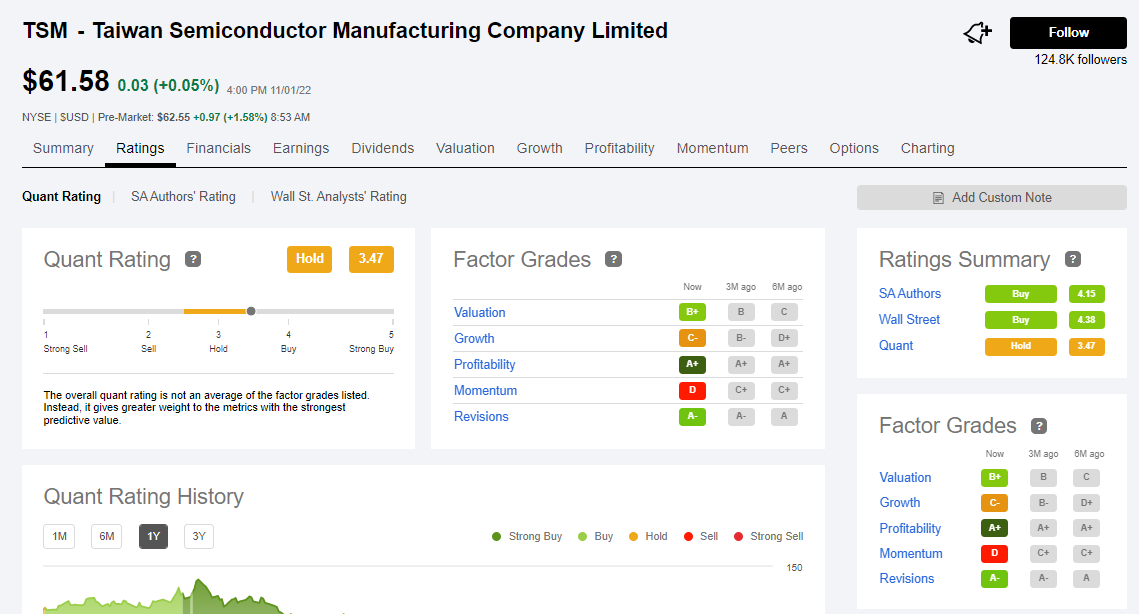Click the Wall Street 4.38 score badge

(1087, 320)
